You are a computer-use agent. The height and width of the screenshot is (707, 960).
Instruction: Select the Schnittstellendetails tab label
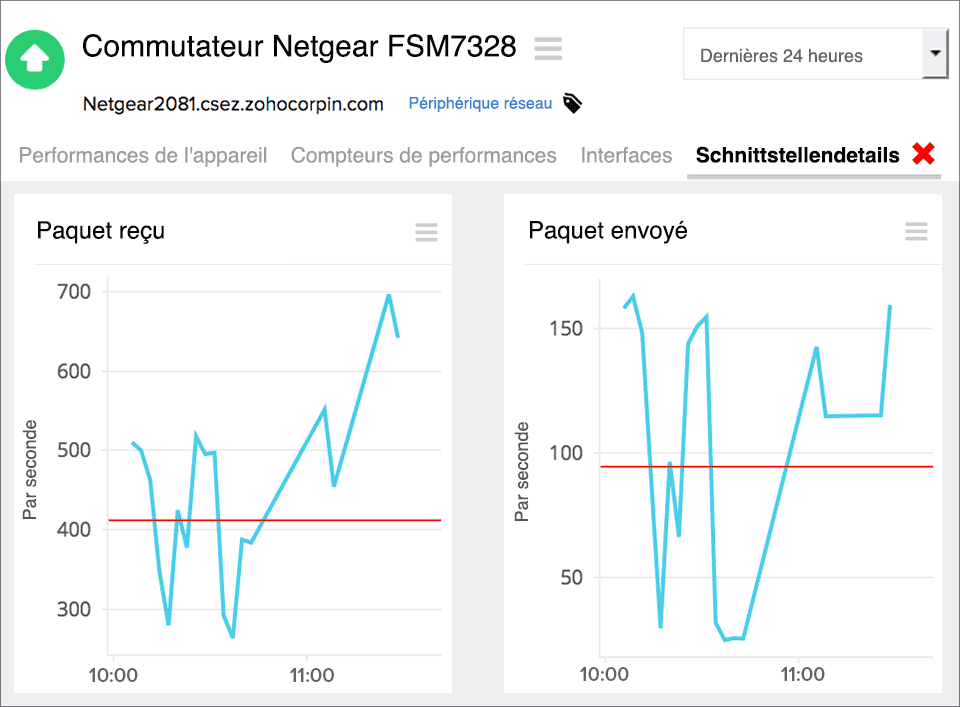[797, 155]
